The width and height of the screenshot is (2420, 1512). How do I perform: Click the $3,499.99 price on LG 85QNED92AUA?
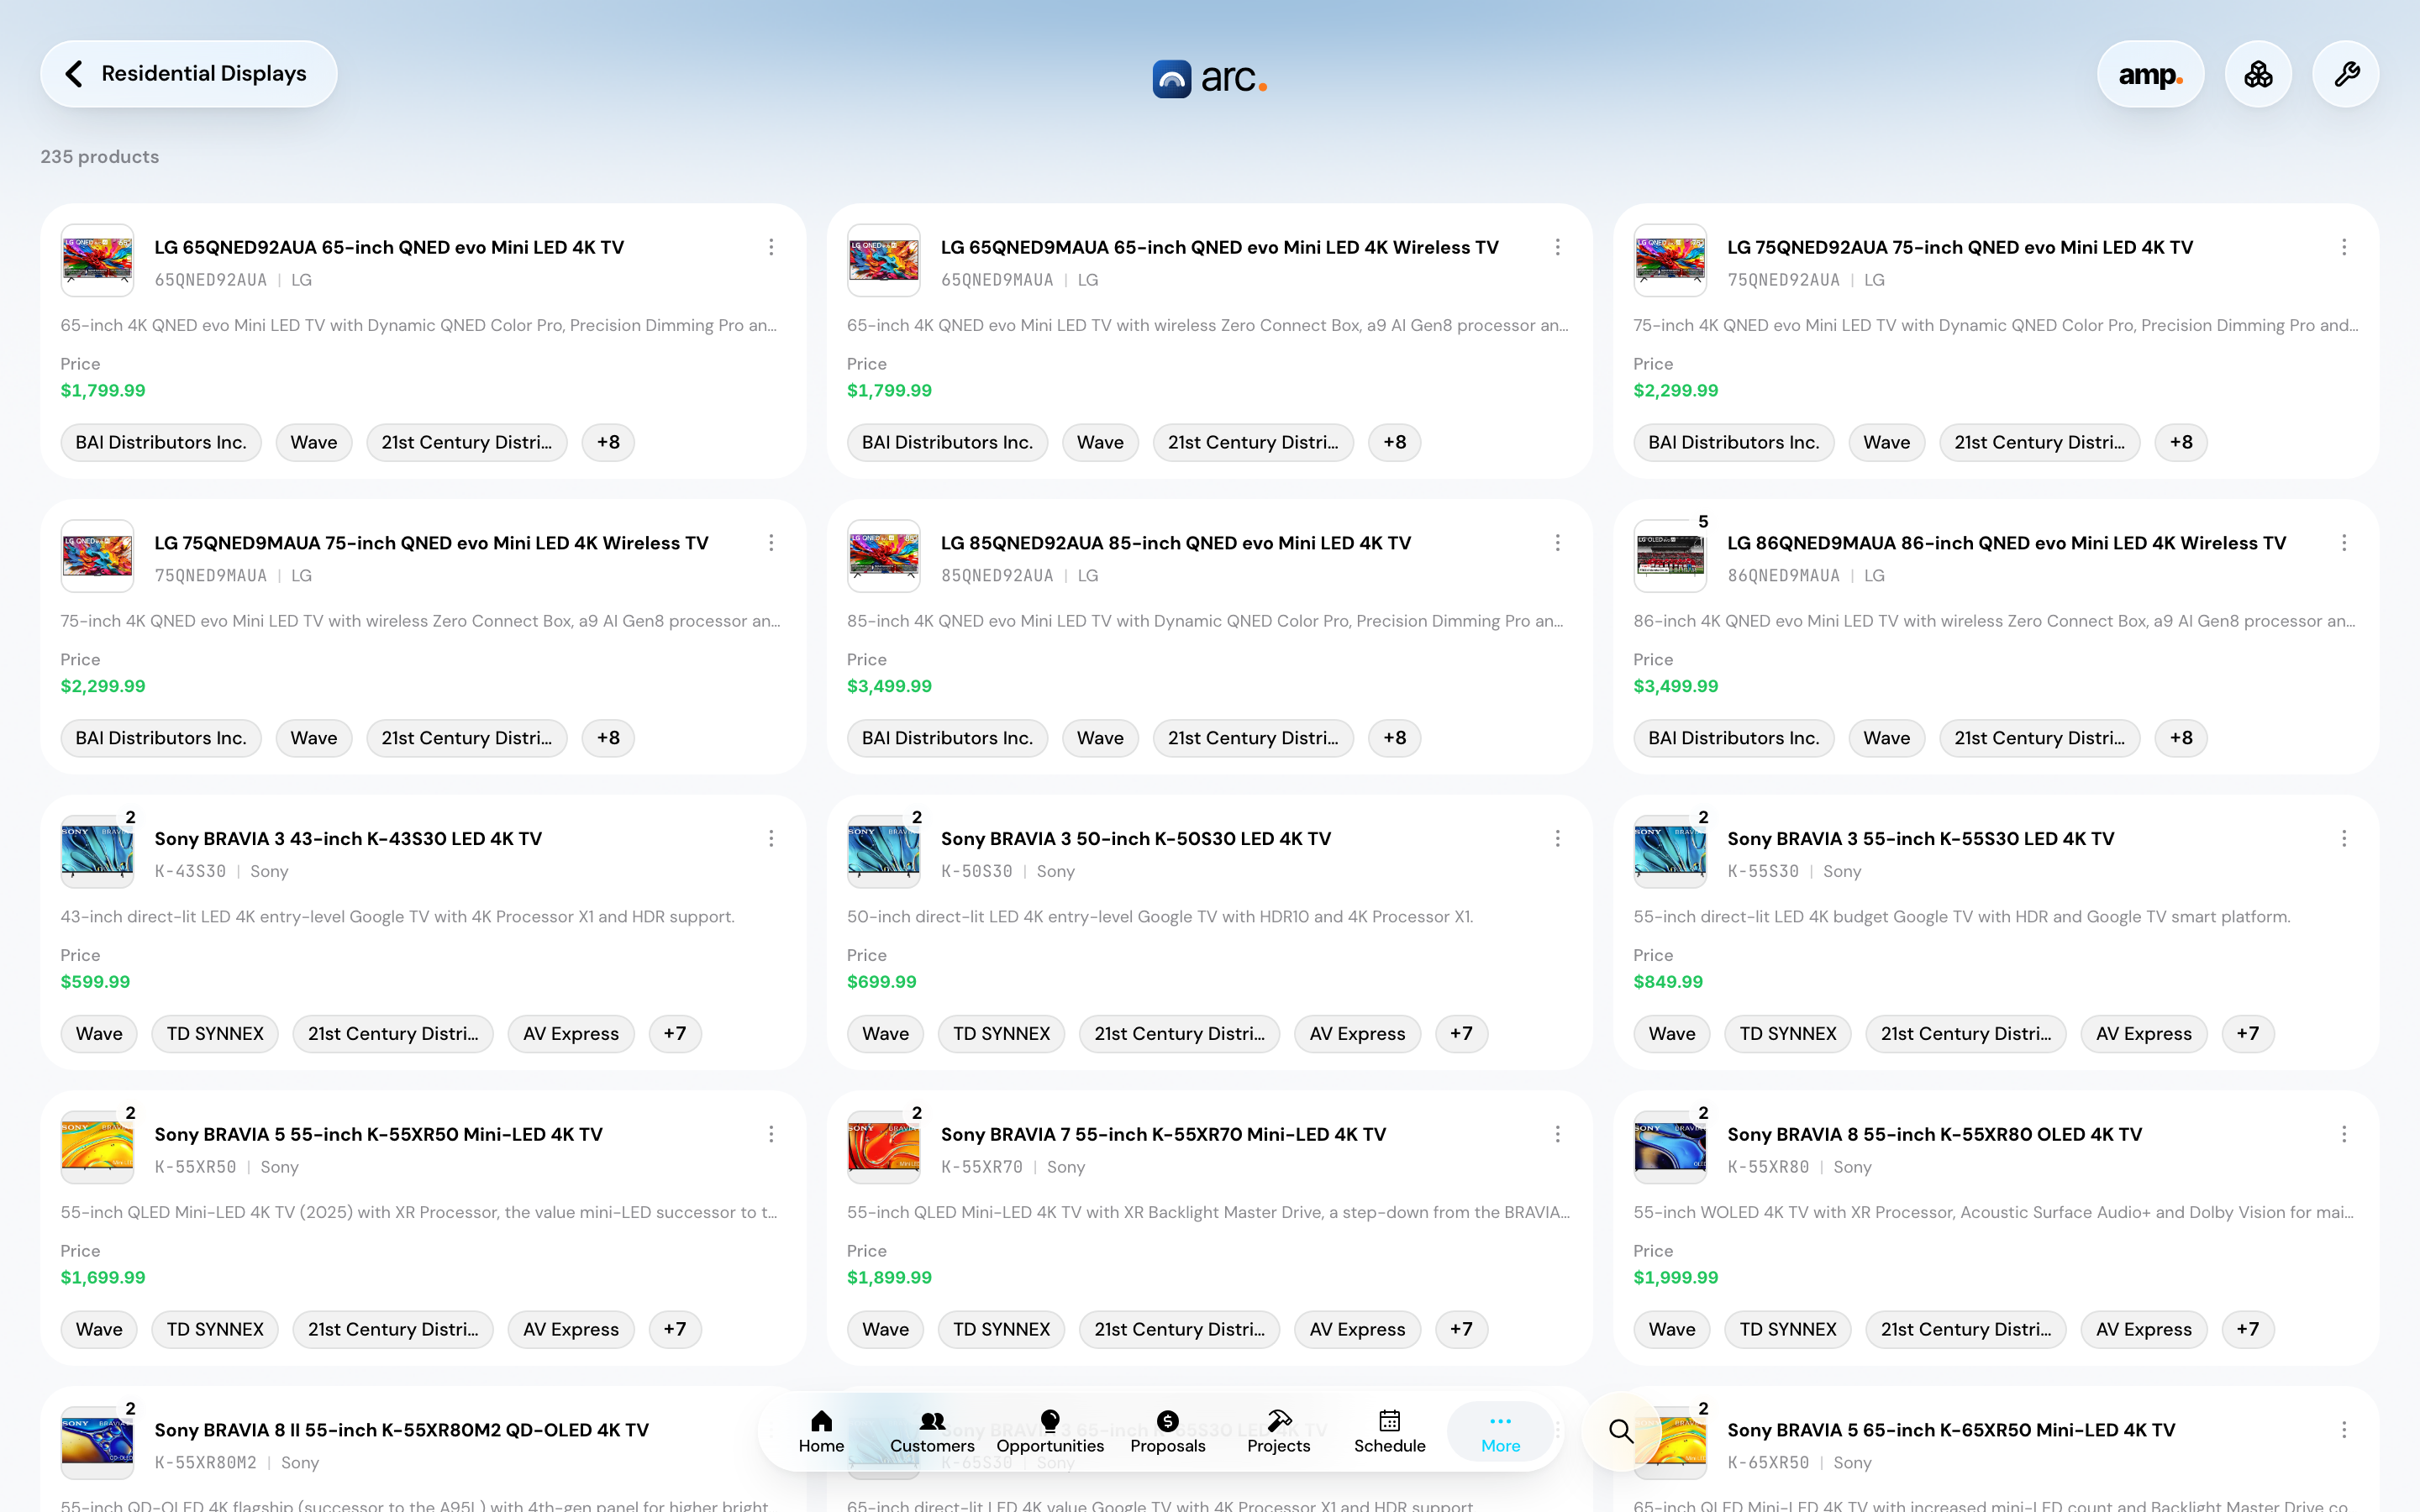point(889,686)
